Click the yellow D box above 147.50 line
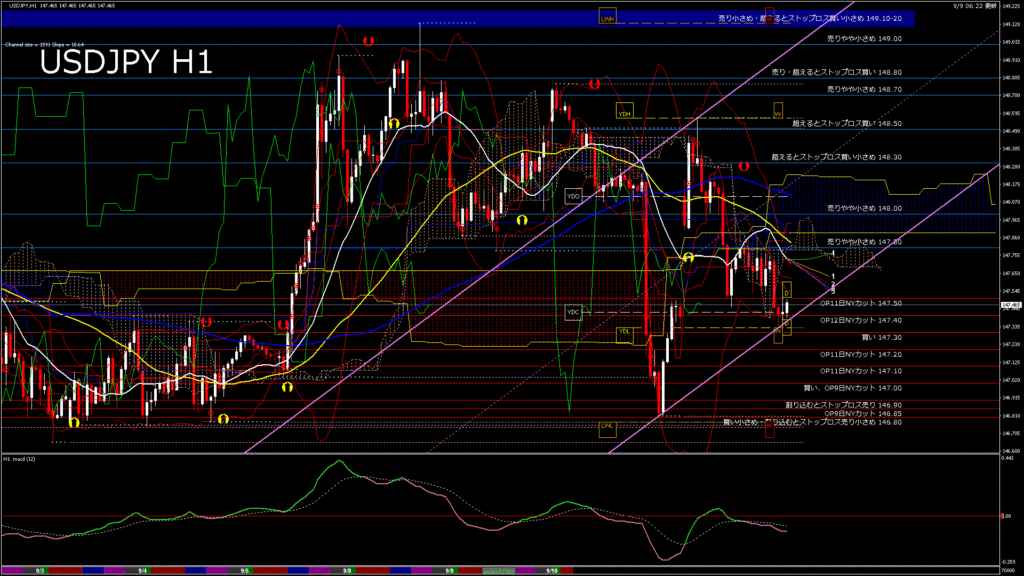Screen dimensions: 1024x576 [787, 289]
